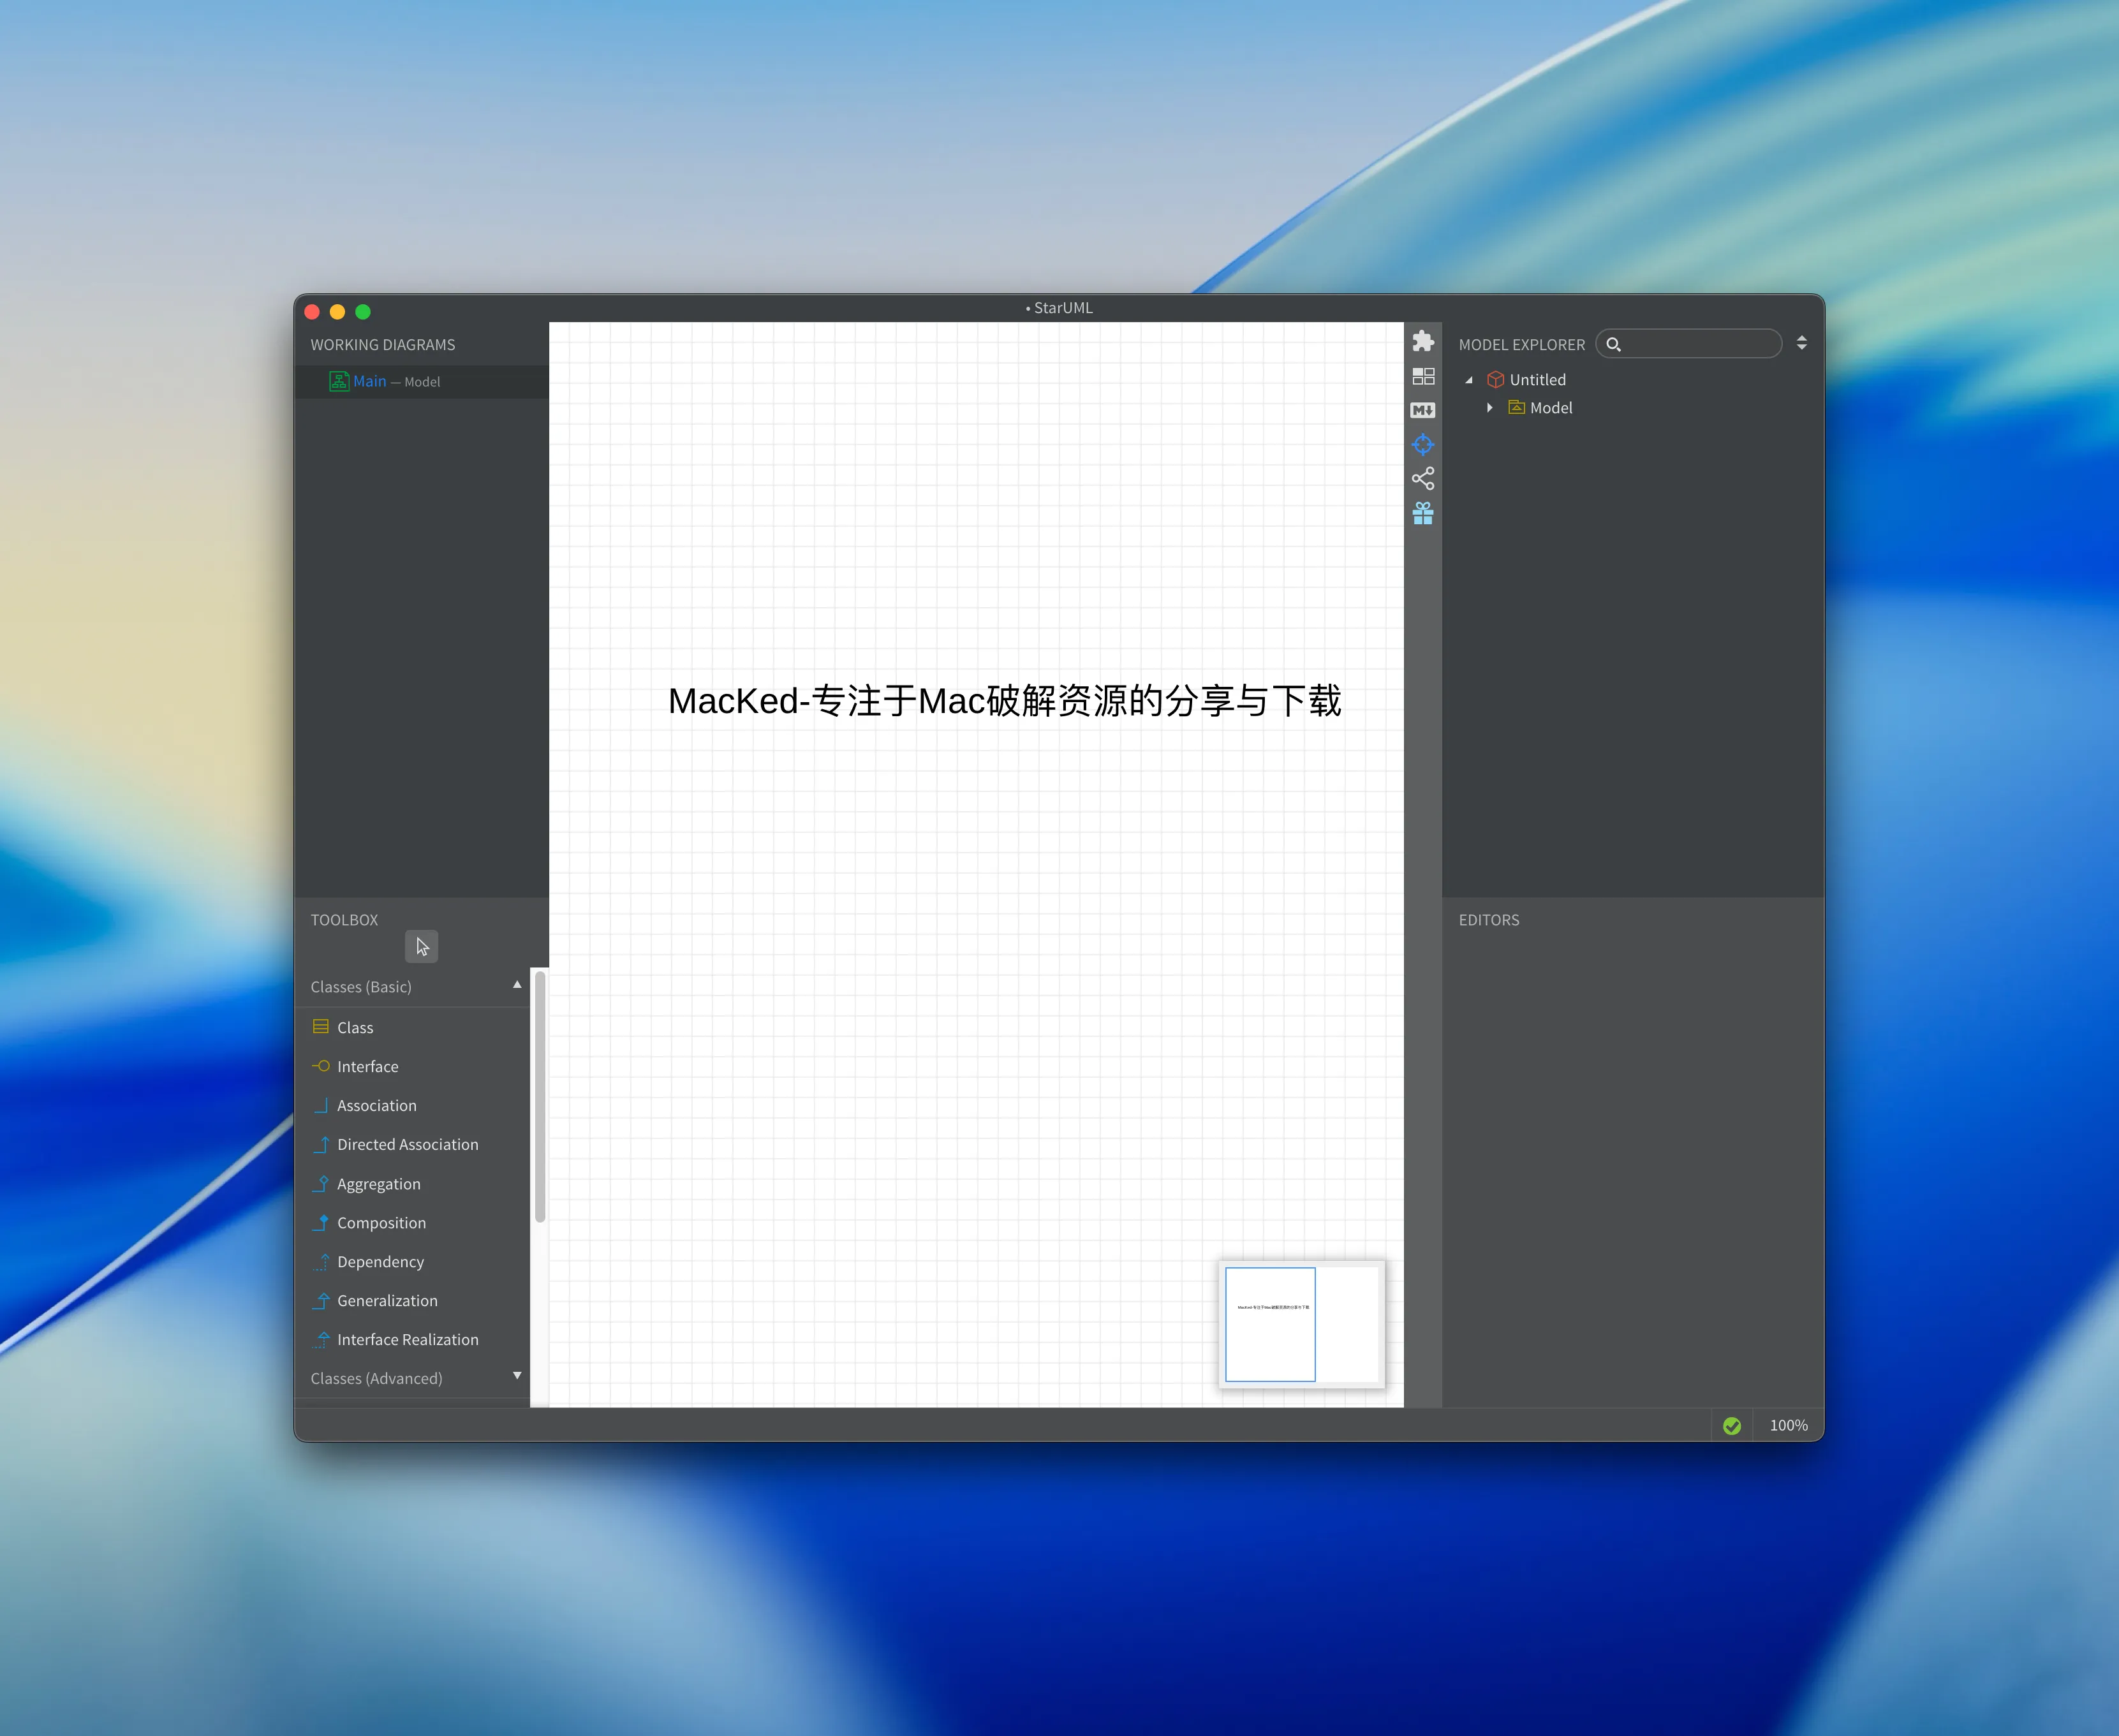Click the TOOLBOX panel header

(344, 920)
